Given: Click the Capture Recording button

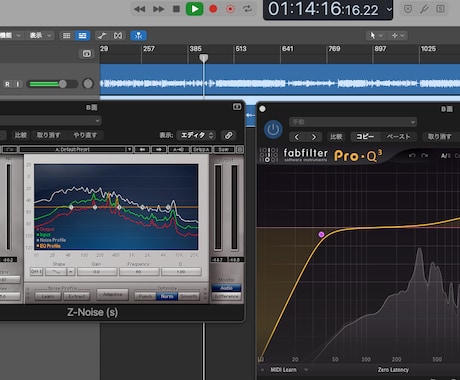Looking at the screenshot, I should point(230,9).
